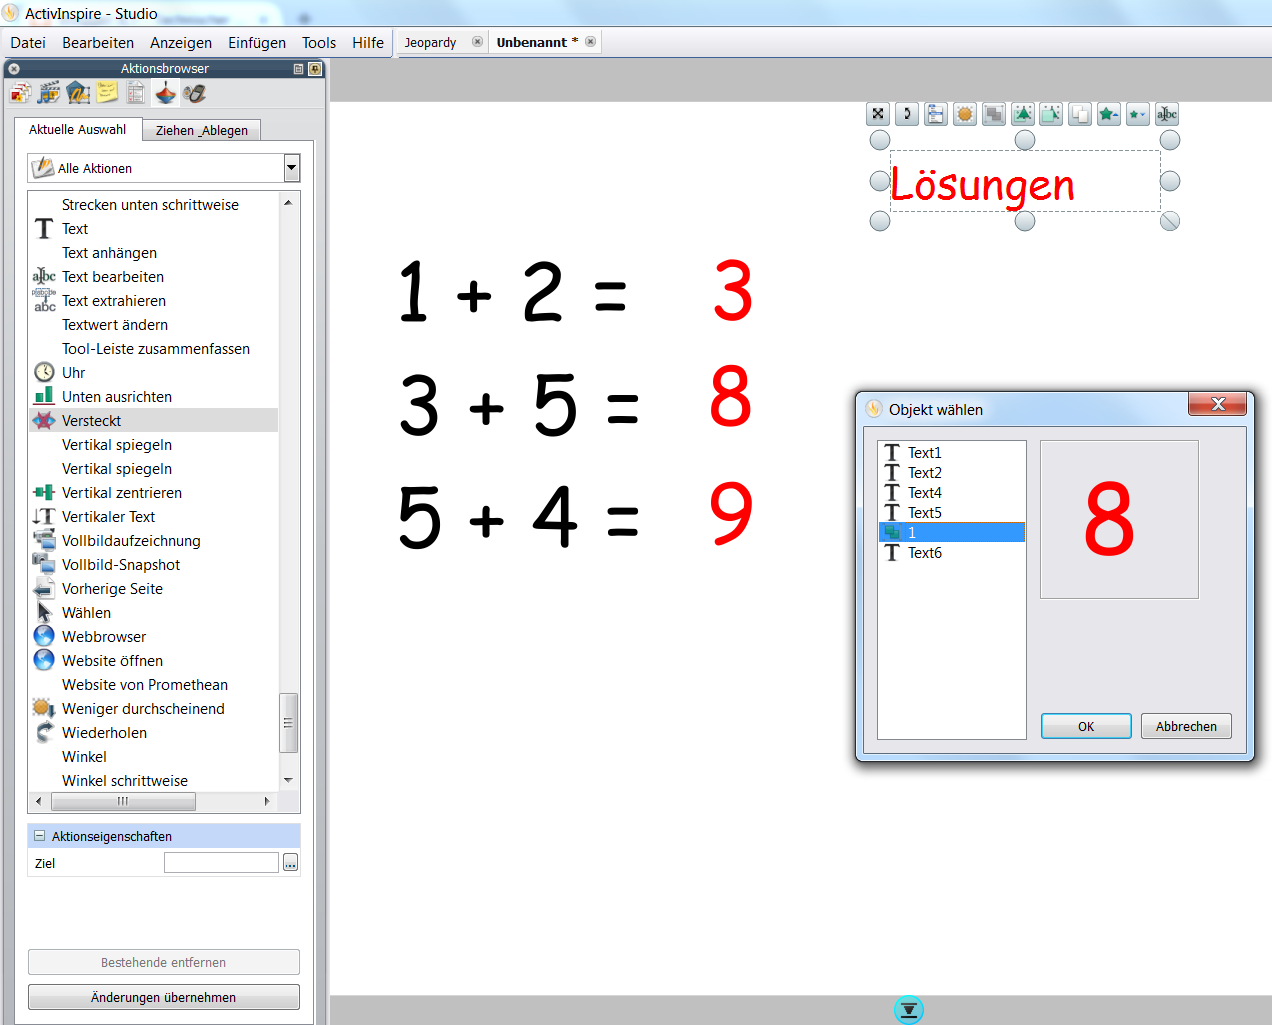Click the decrease object size star icon
The width and height of the screenshot is (1272, 1025).
tap(1138, 114)
